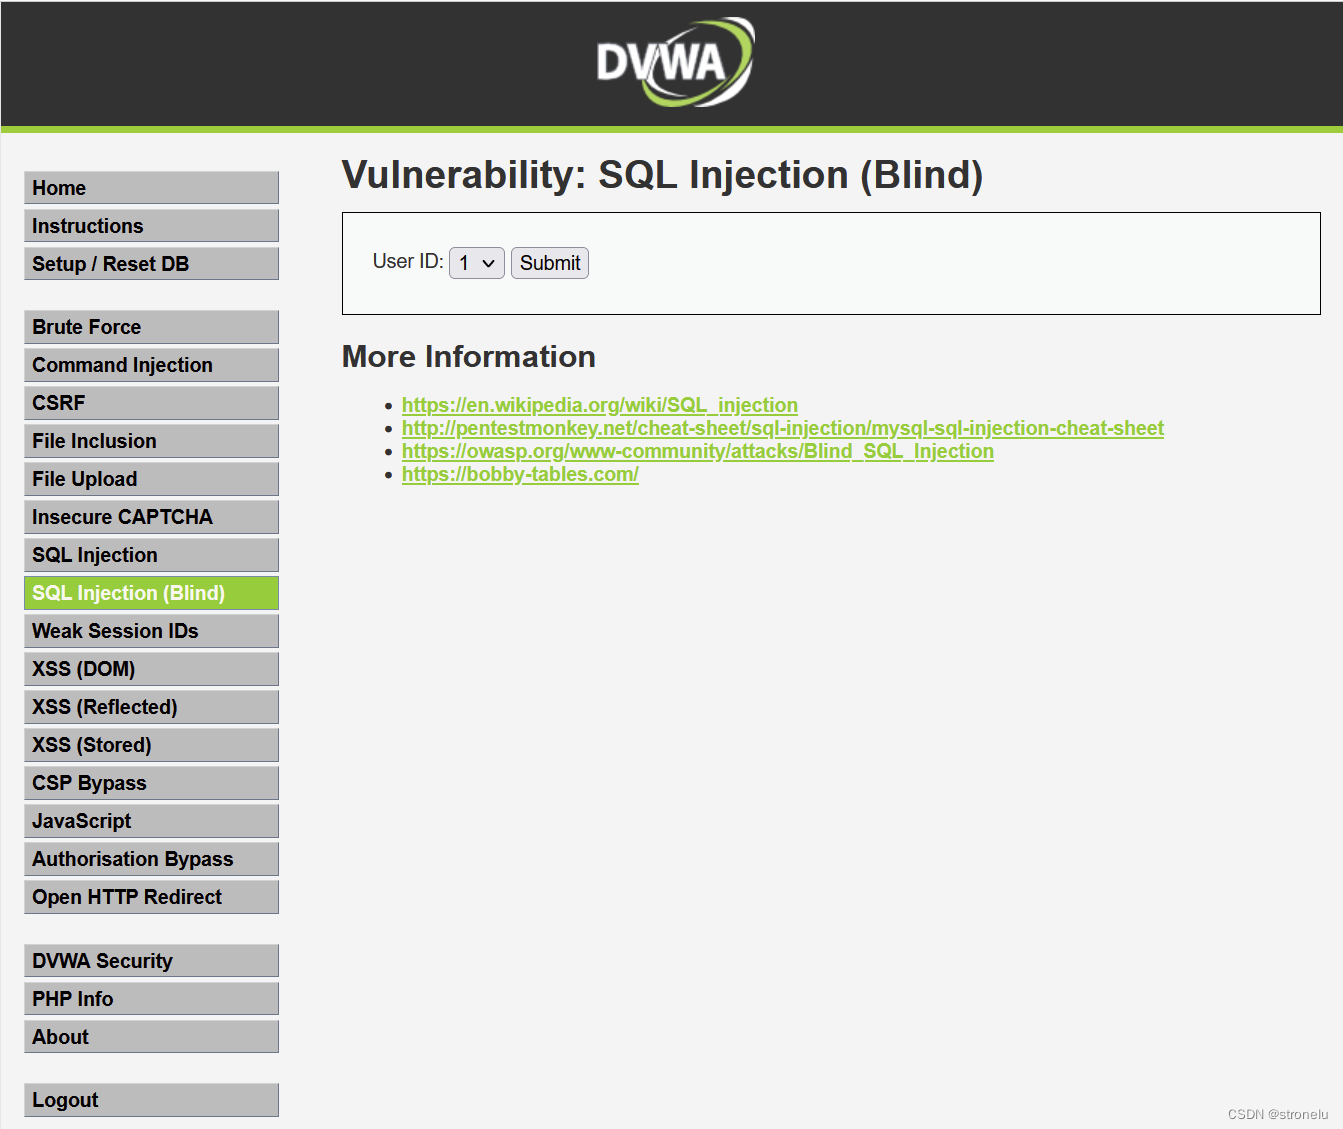The image size is (1343, 1129).
Task: Open Setup / Reset DB page
Action: click(x=151, y=264)
